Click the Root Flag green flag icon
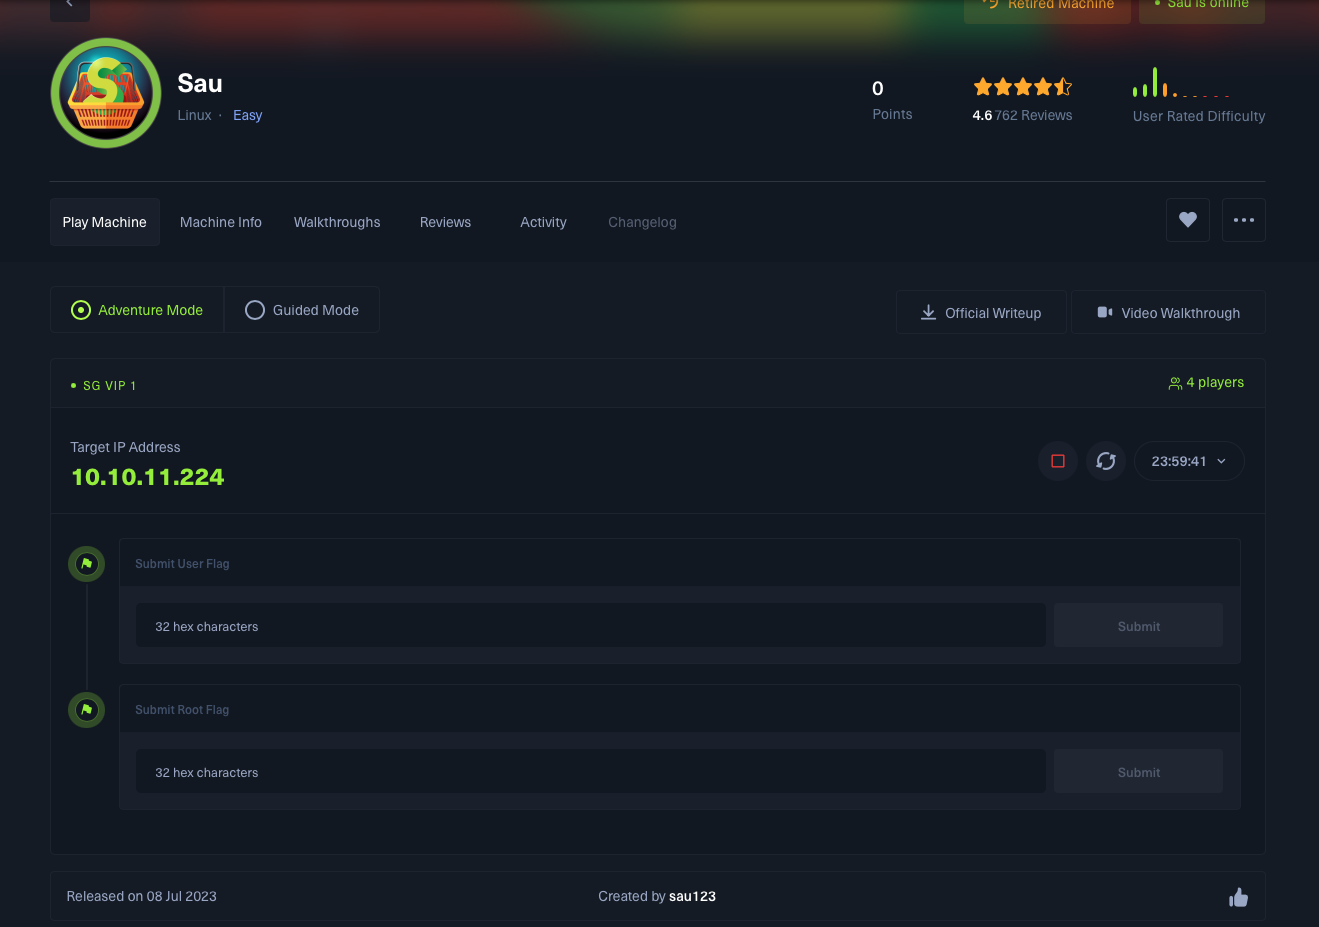The width and height of the screenshot is (1319, 927). [x=87, y=710]
